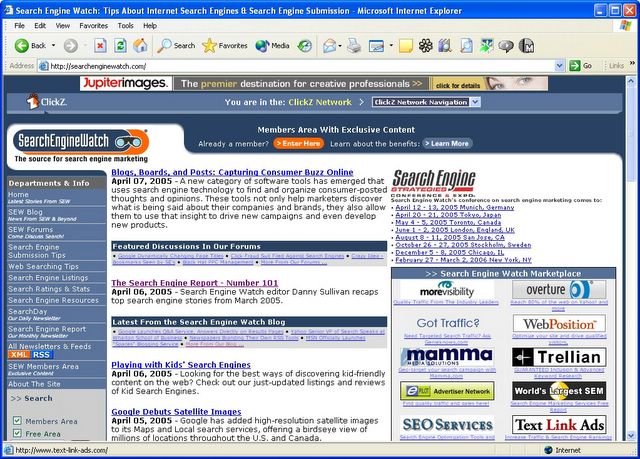Image resolution: width=640 pixels, height=459 pixels.
Task: Click the Forward arrow icon
Action: pyautogui.click(x=71, y=46)
